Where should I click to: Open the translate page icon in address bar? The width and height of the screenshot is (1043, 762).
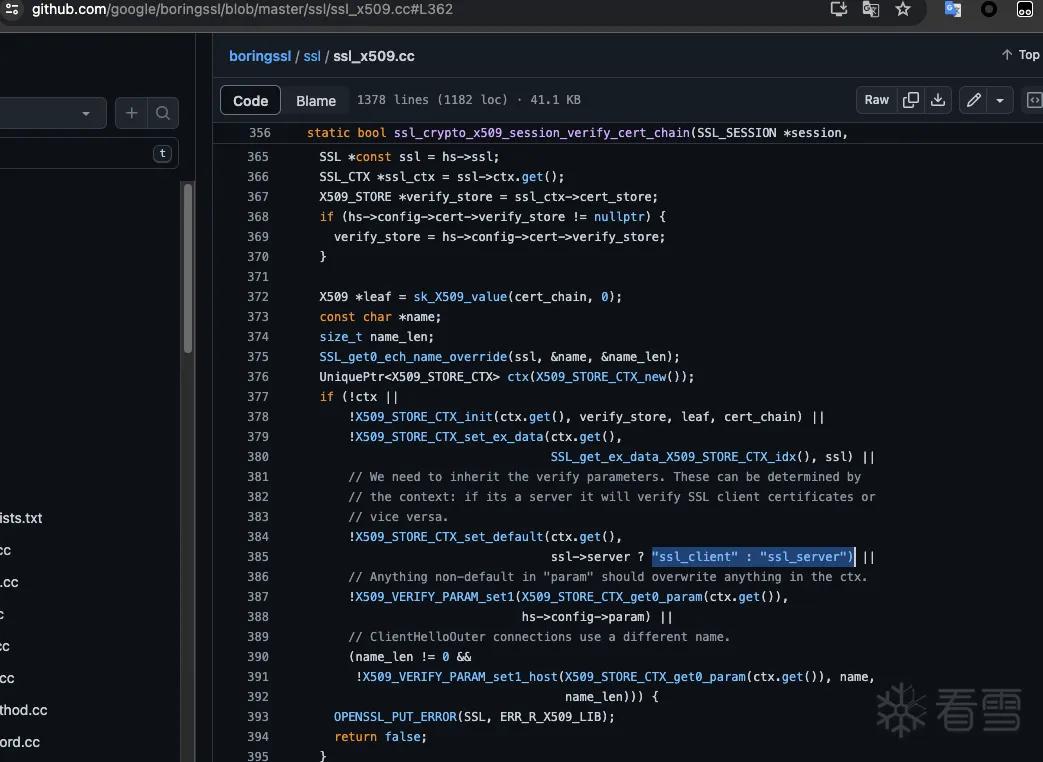point(870,9)
